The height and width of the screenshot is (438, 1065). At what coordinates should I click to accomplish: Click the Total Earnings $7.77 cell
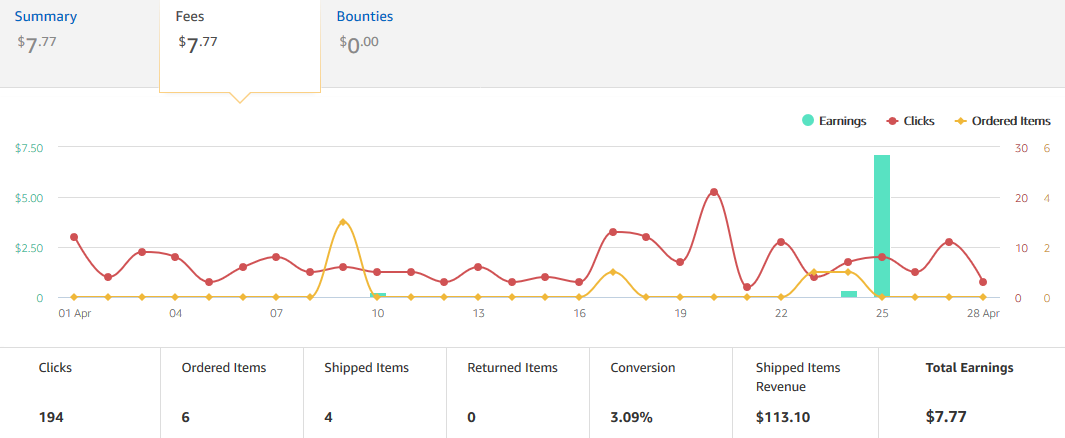click(x=972, y=393)
